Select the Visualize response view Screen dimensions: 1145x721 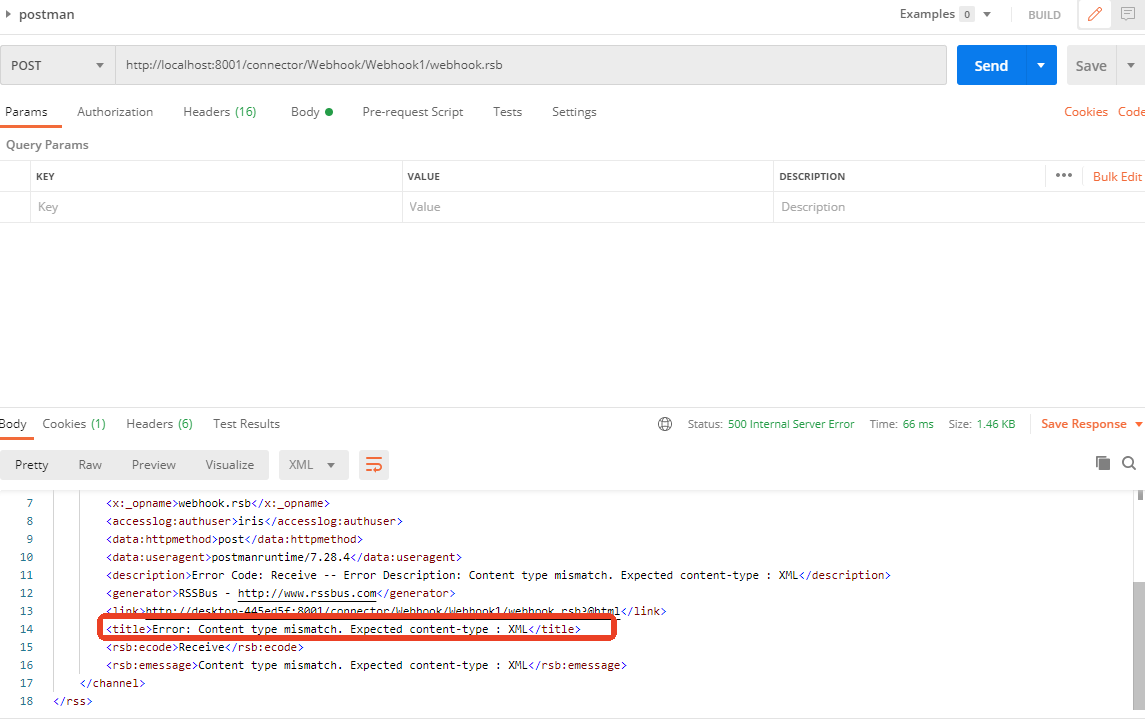229,465
